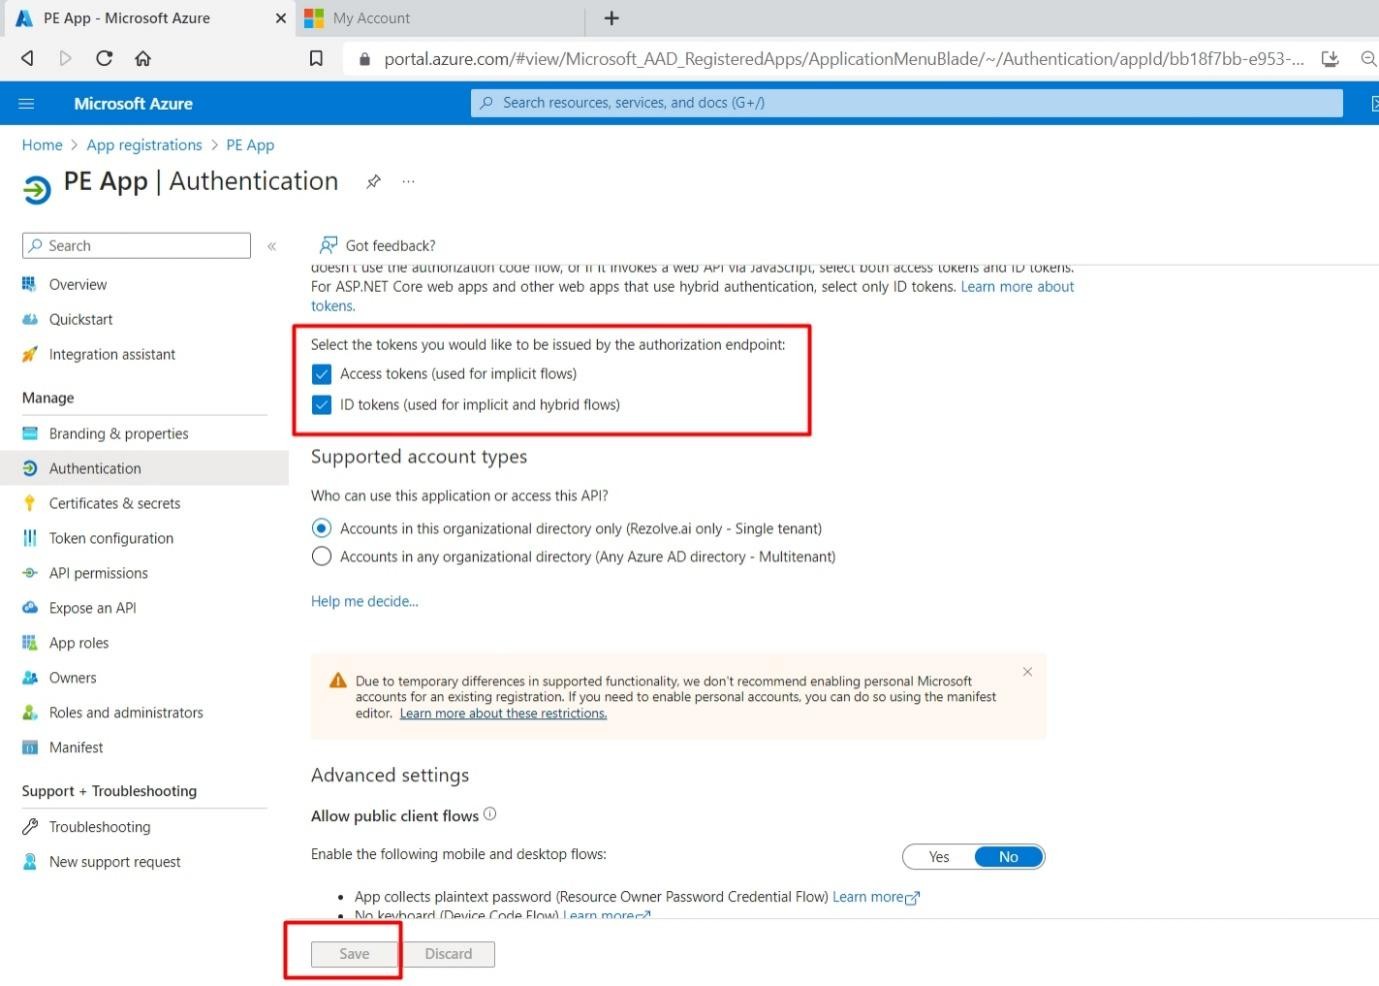
Task: Click info icon beside Allow public client flows
Action: (x=490, y=814)
